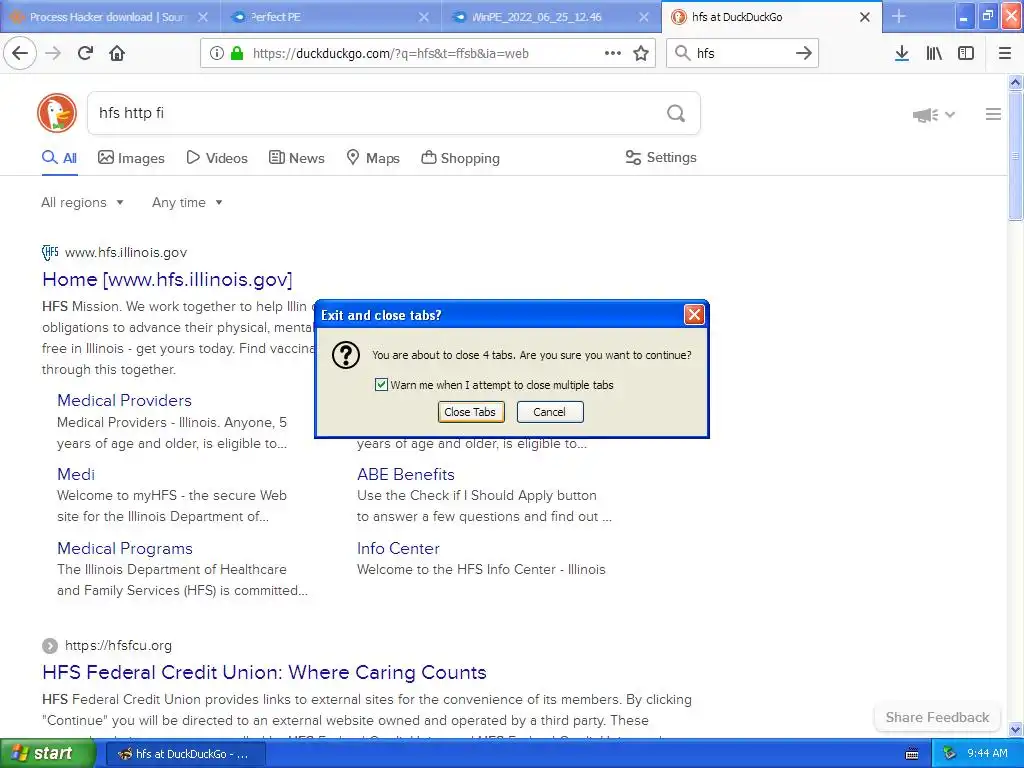Image resolution: width=1024 pixels, height=768 pixels.
Task: Open the Info Center sitelink
Action: [398, 549]
